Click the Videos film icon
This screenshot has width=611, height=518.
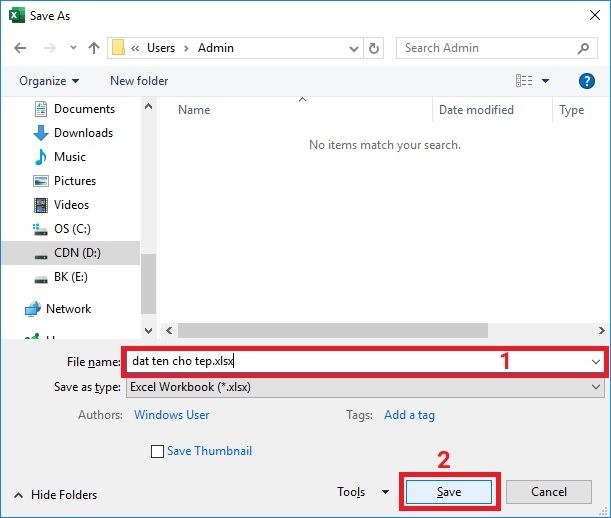(x=41, y=205)
